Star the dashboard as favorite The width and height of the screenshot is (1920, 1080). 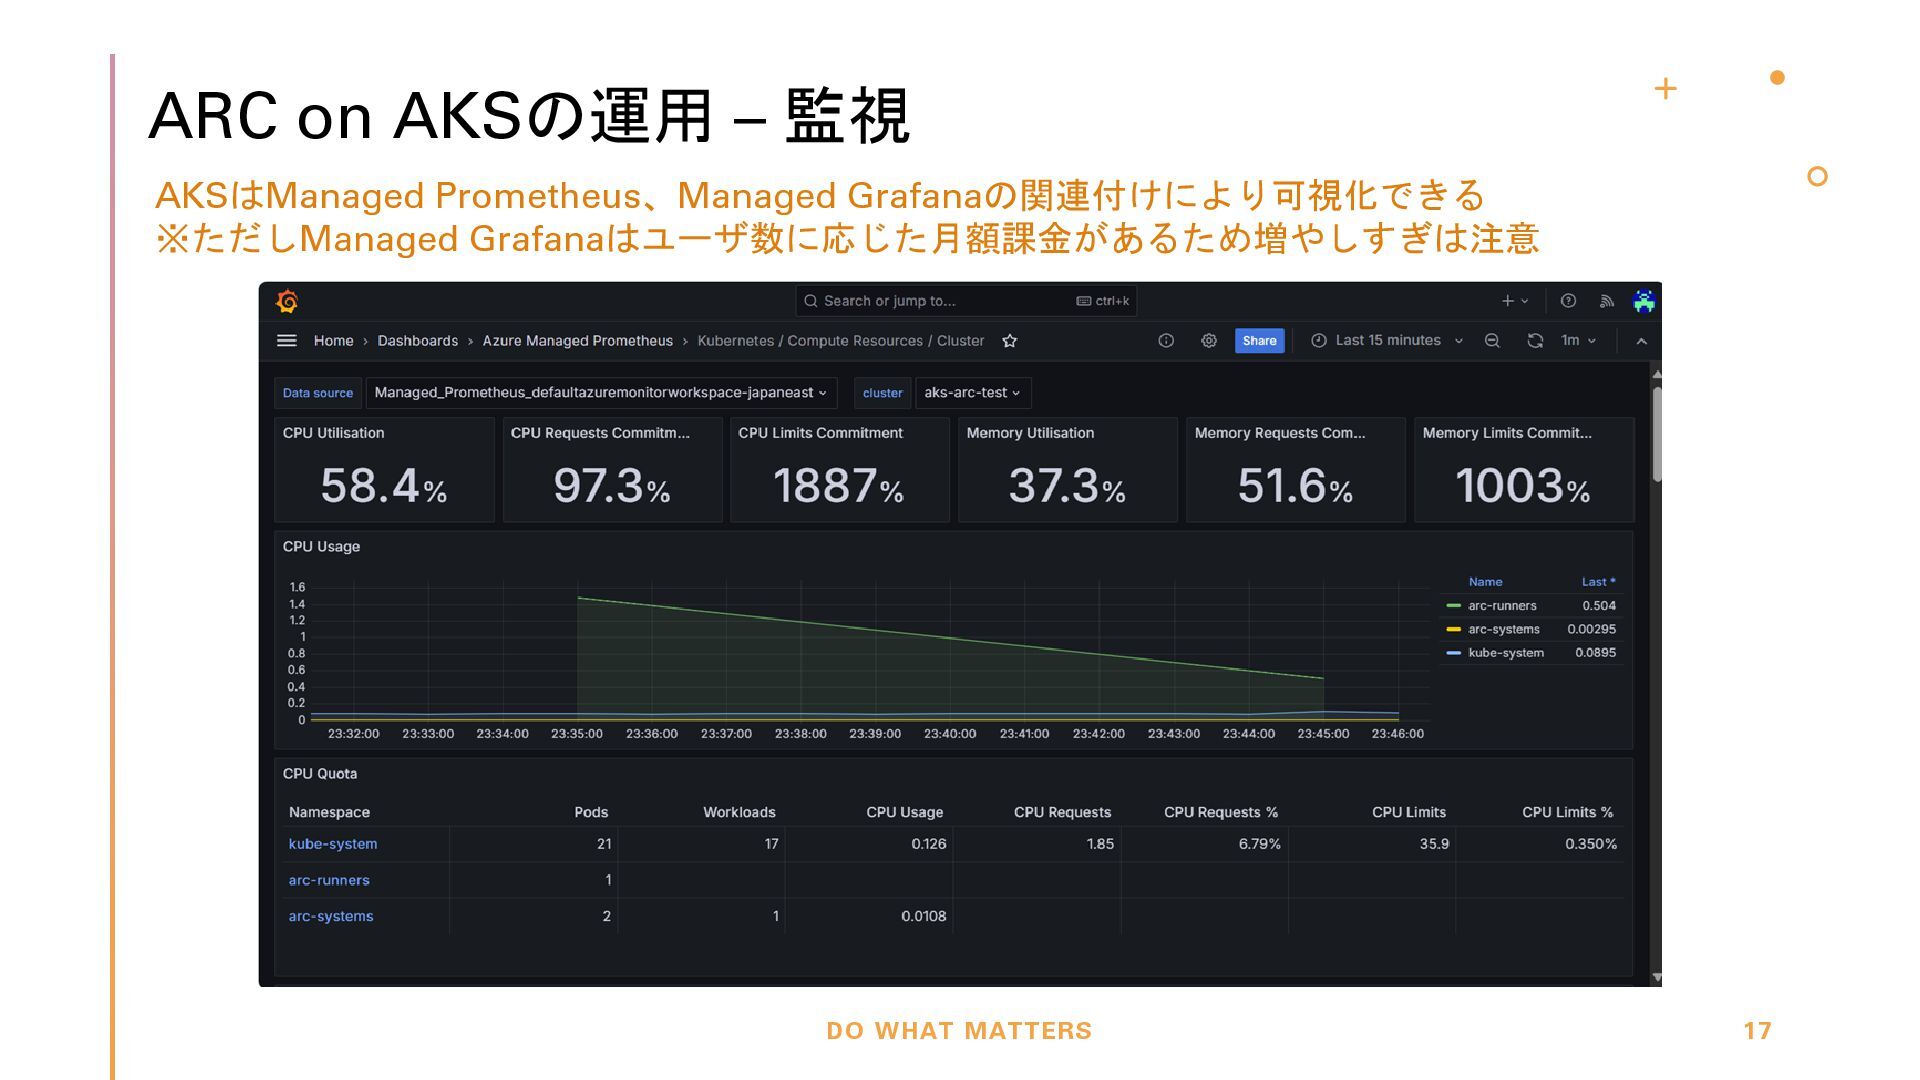click(1010, 341)
